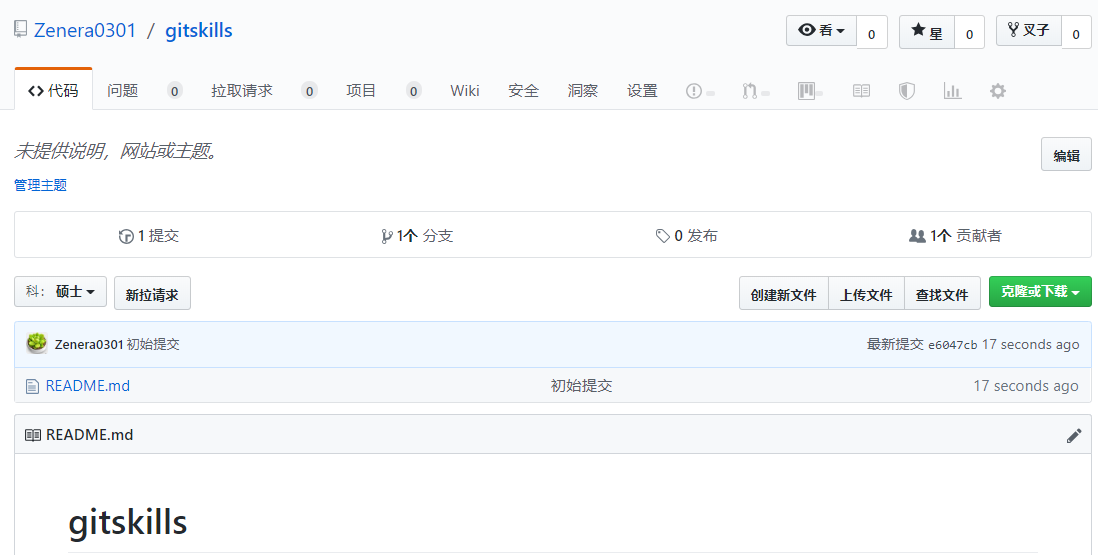Switch to the 拉取请求 tab
1098x555 pixels.
(x=242, y=90)
